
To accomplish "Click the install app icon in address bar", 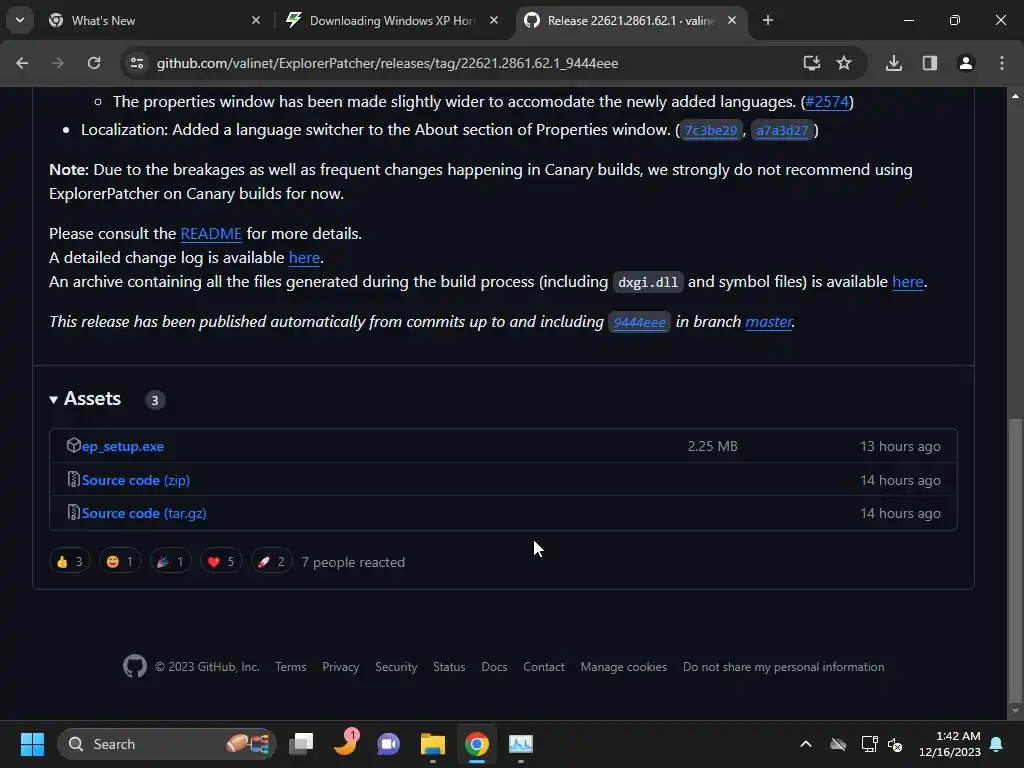I will pyautogui.click(x=811, y=63).
